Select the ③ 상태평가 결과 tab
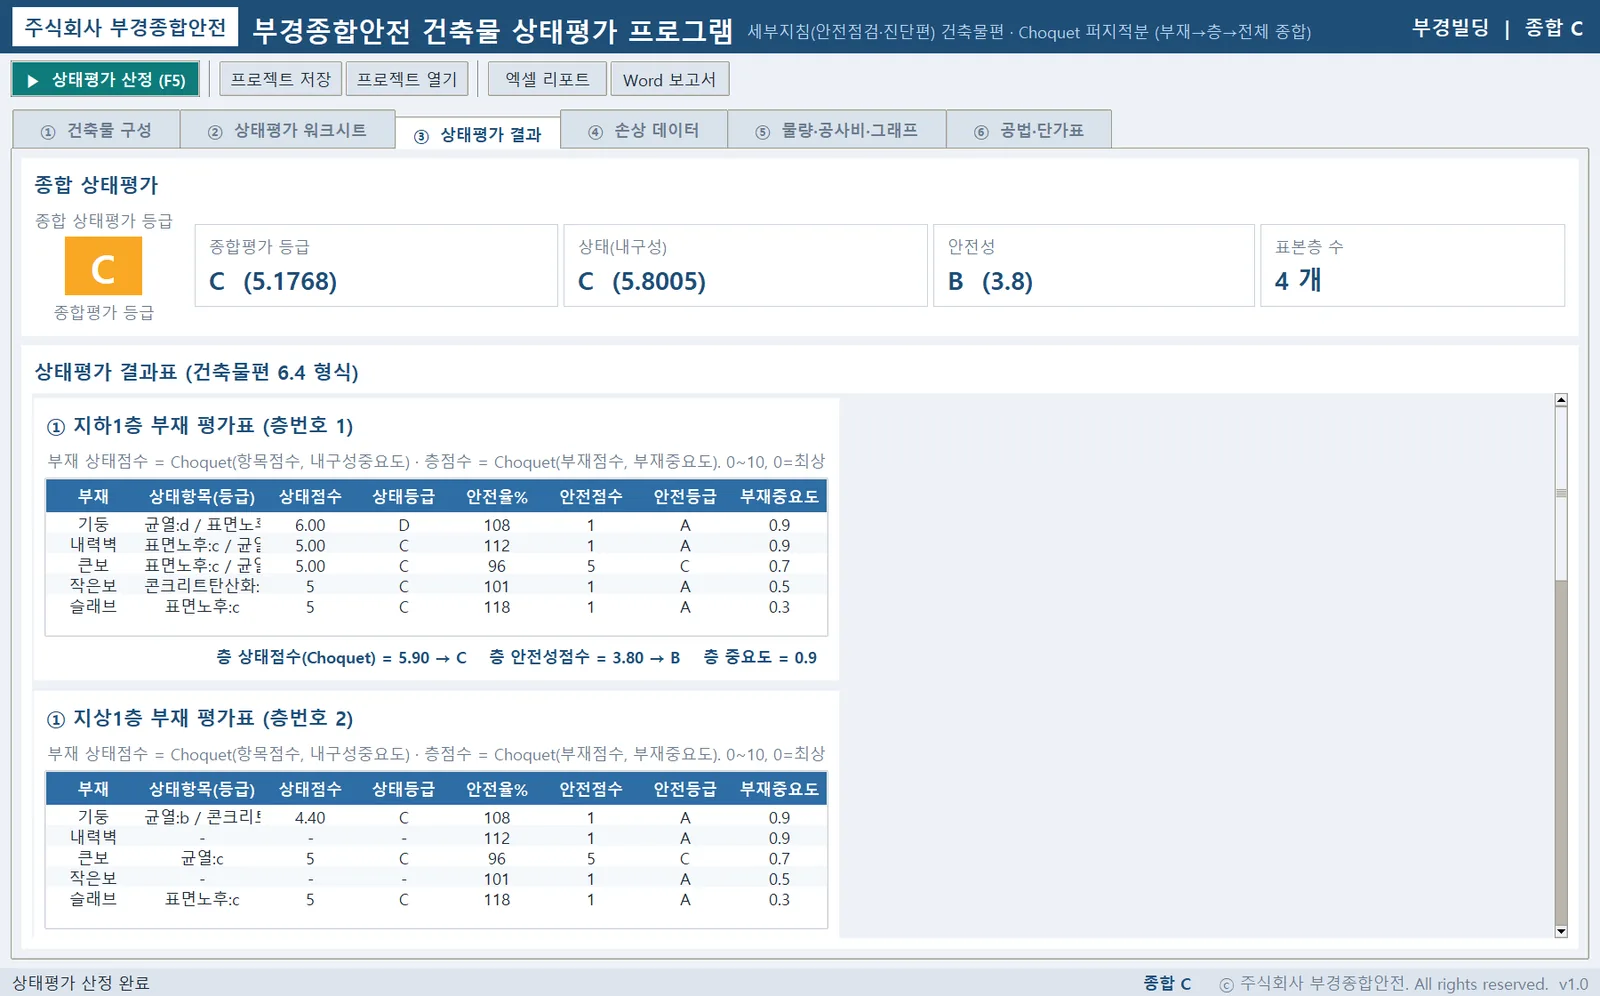 click(x=478, y=134)
